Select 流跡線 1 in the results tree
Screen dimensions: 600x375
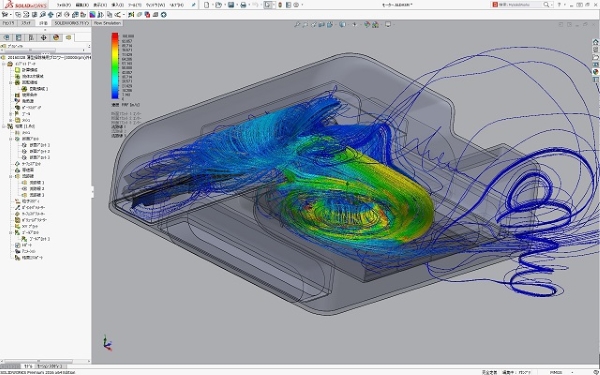[x=37, y=182]
